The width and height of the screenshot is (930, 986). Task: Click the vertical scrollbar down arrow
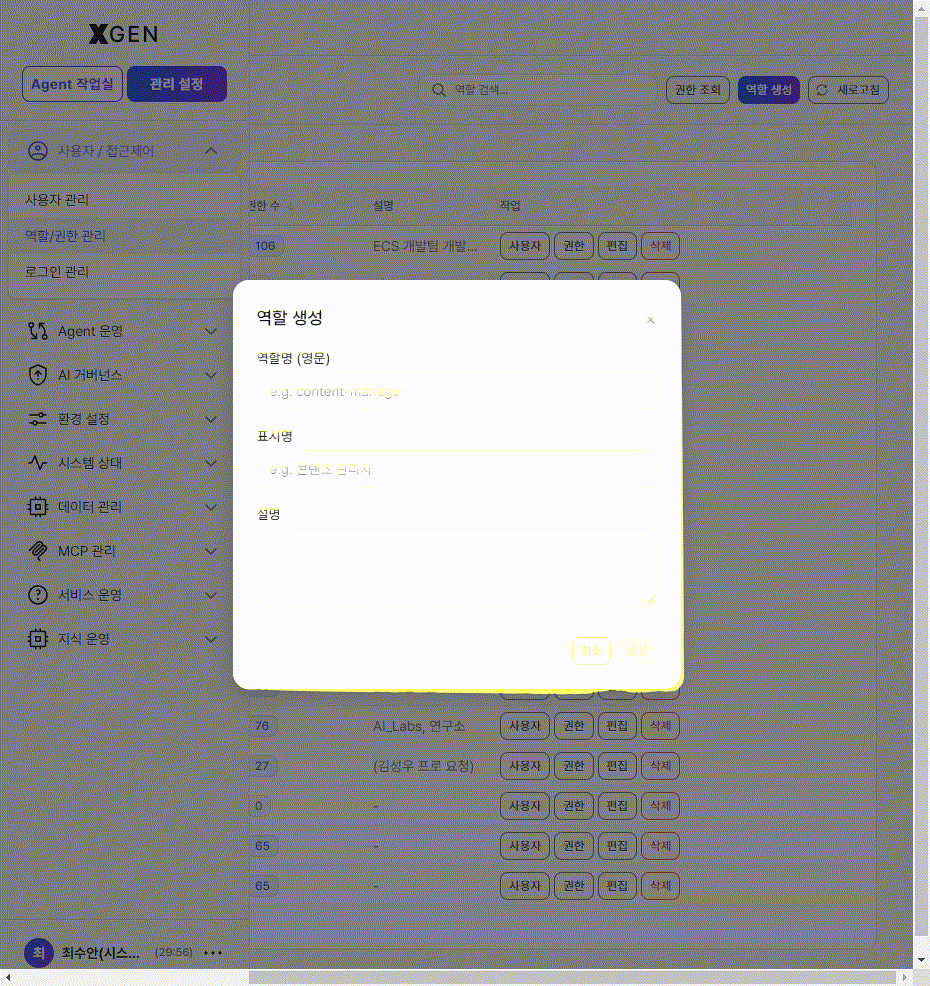click(921, 961)
